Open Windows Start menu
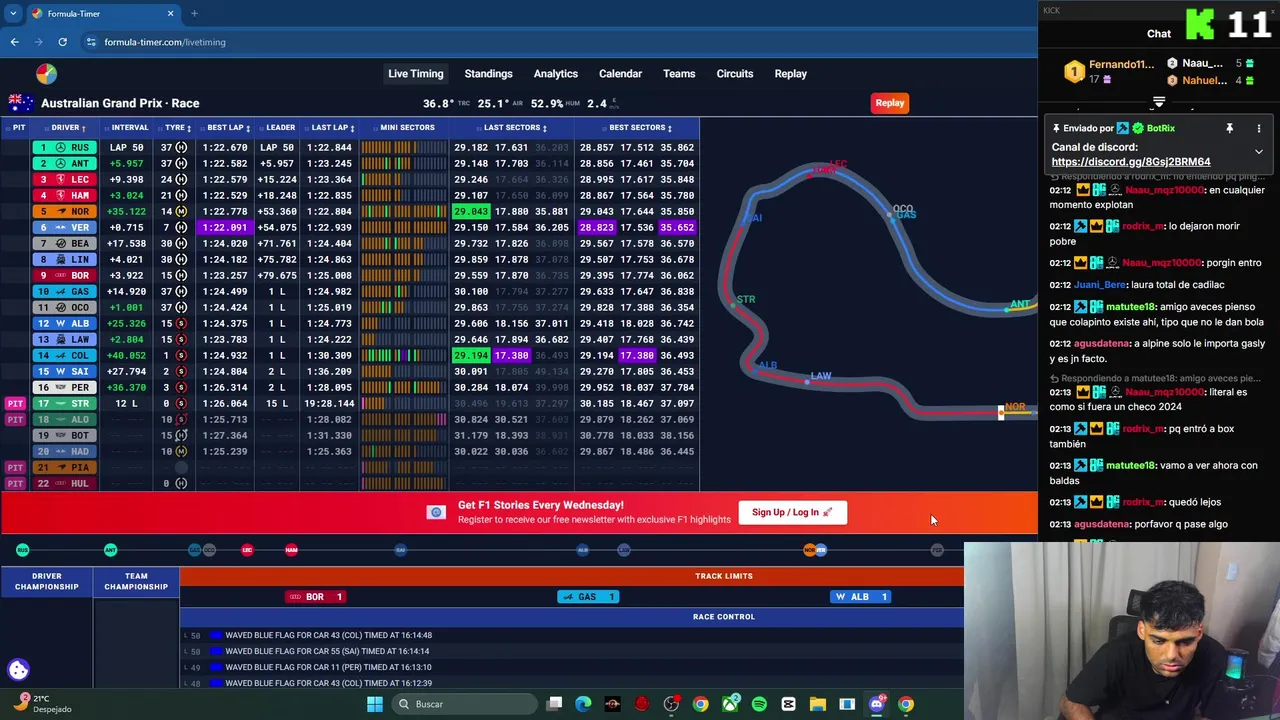This screenshot has height=720, width=1280. 374,704
